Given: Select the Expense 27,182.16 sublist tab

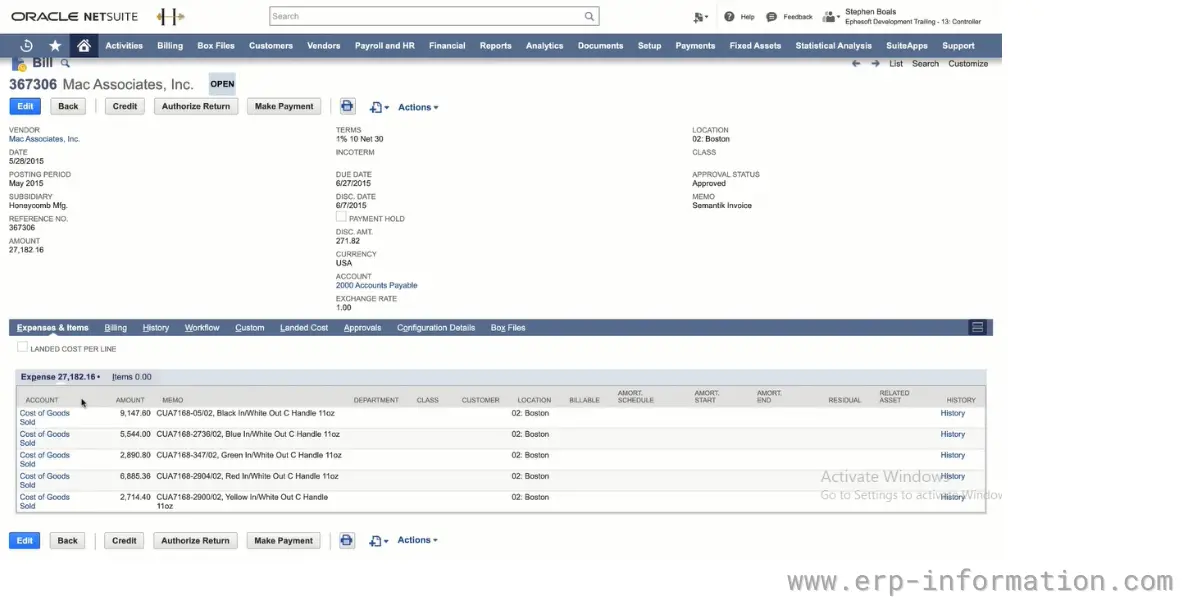Looking at the screenshot, I should tap(61, 377).
